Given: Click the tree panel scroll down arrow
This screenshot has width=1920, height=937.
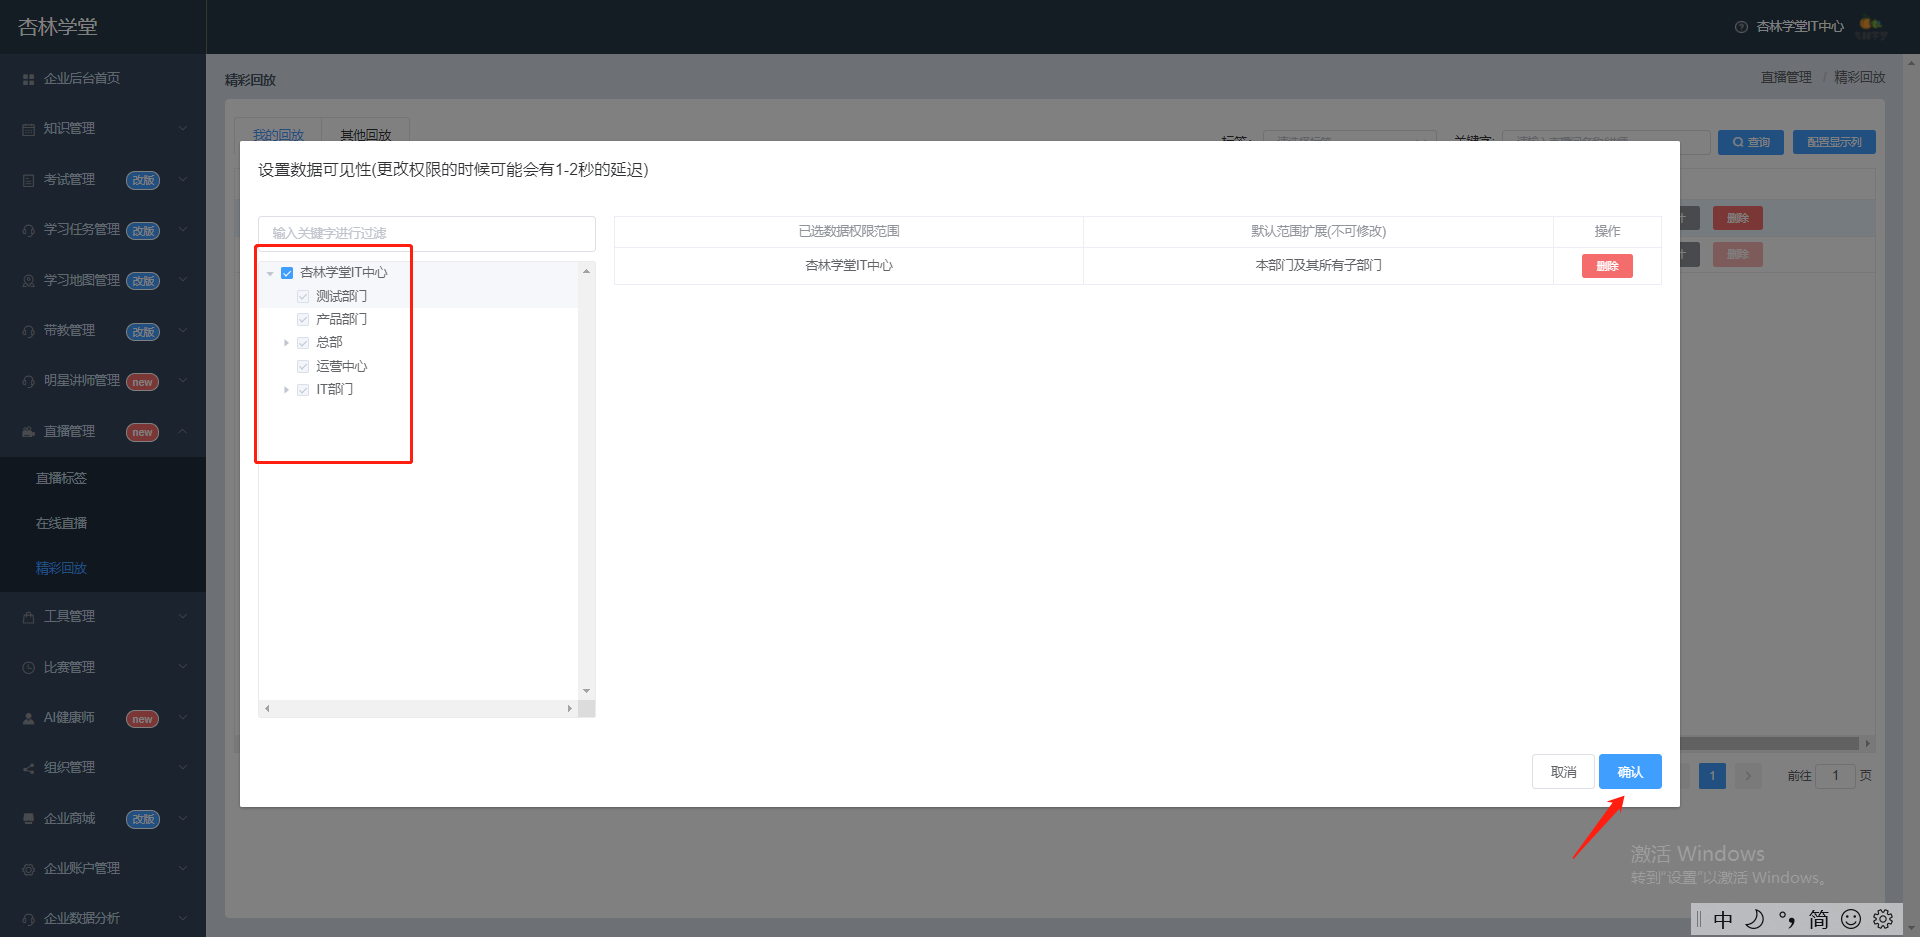Looking at the screenshot, I should (586, 691).
